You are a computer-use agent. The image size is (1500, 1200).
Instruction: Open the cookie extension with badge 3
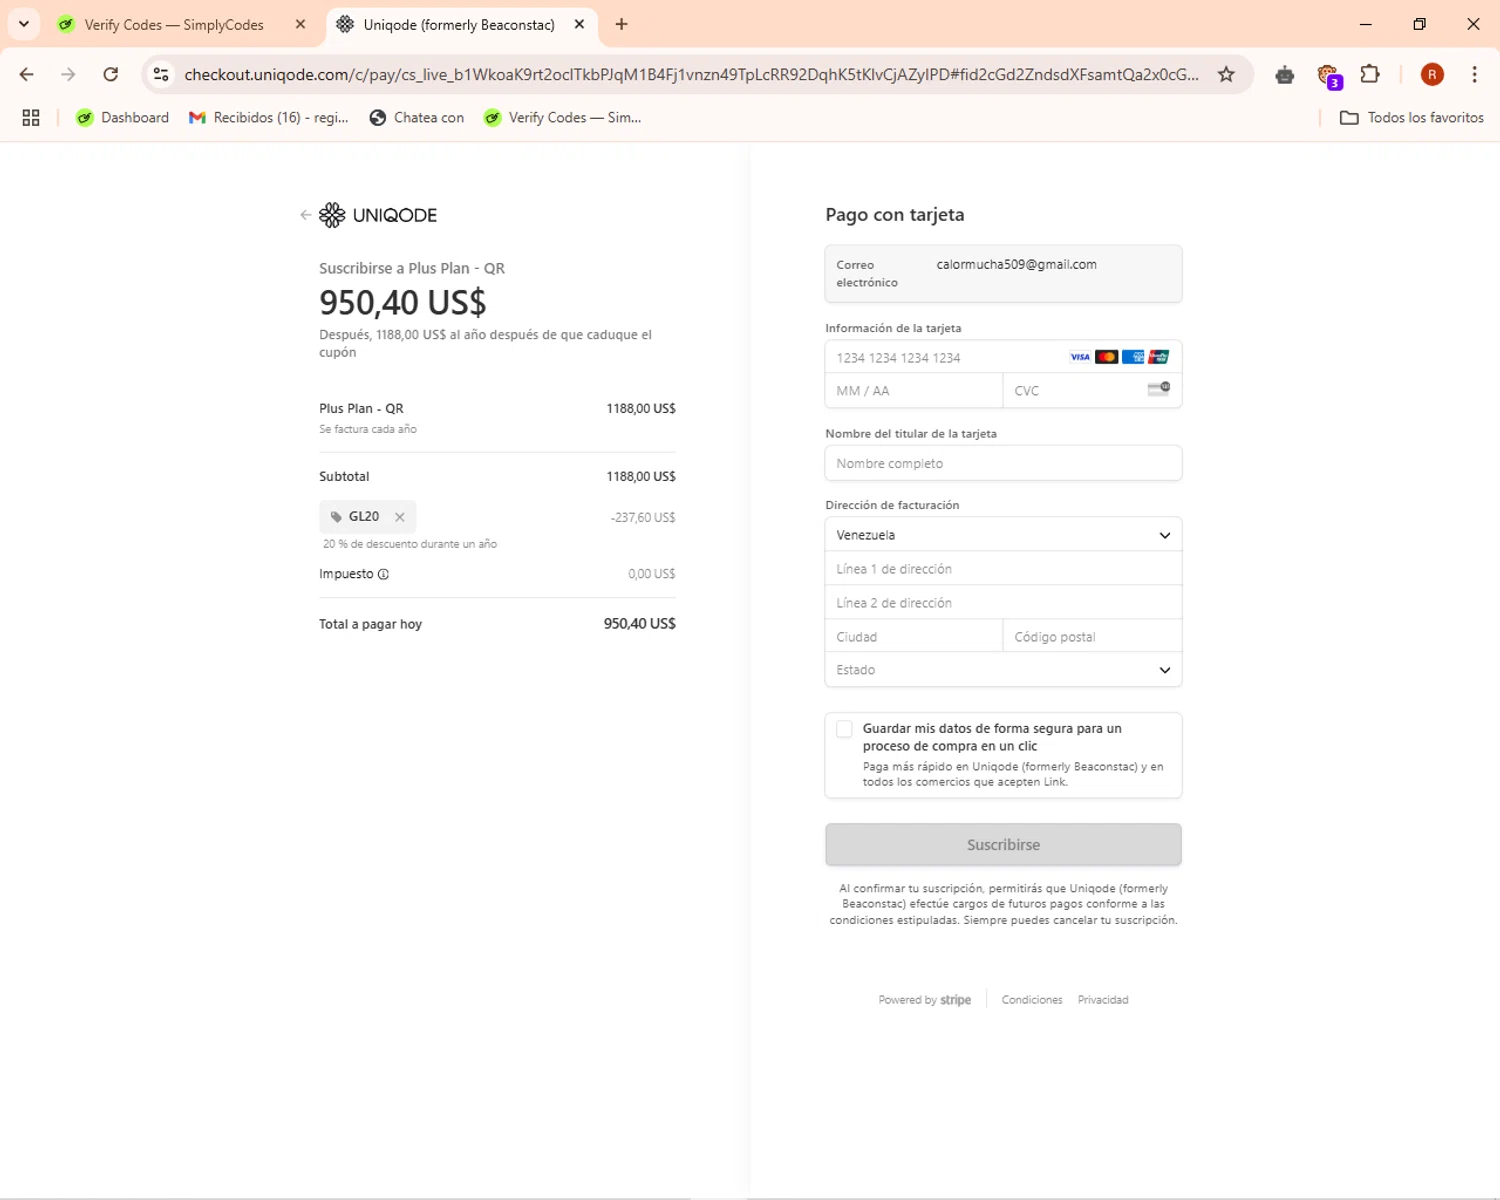1328,75
